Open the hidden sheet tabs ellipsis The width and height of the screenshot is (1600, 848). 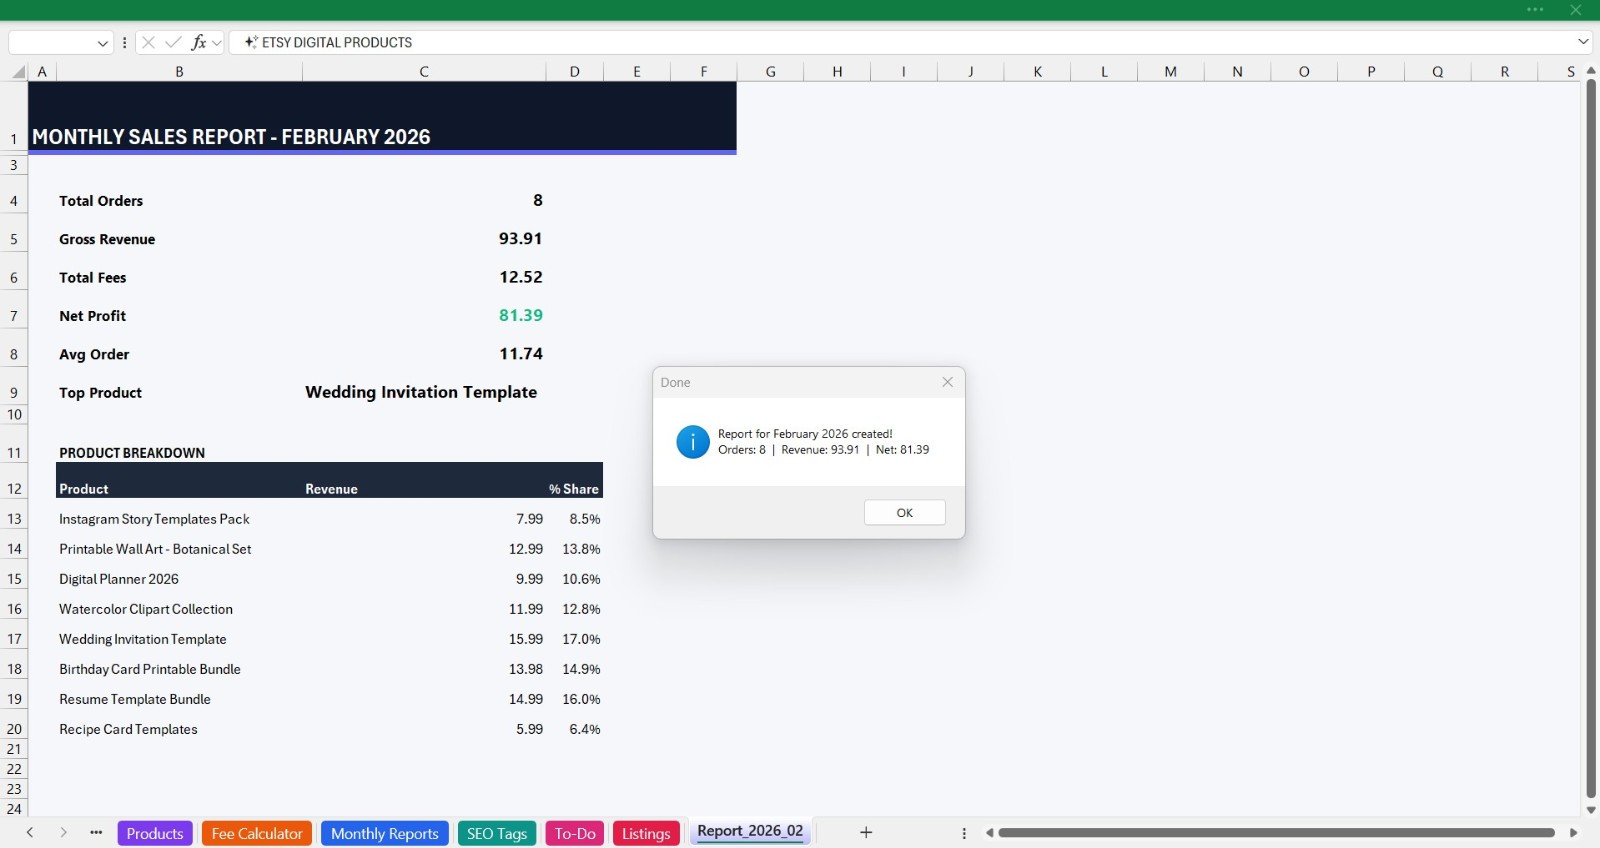coord(96,832)
